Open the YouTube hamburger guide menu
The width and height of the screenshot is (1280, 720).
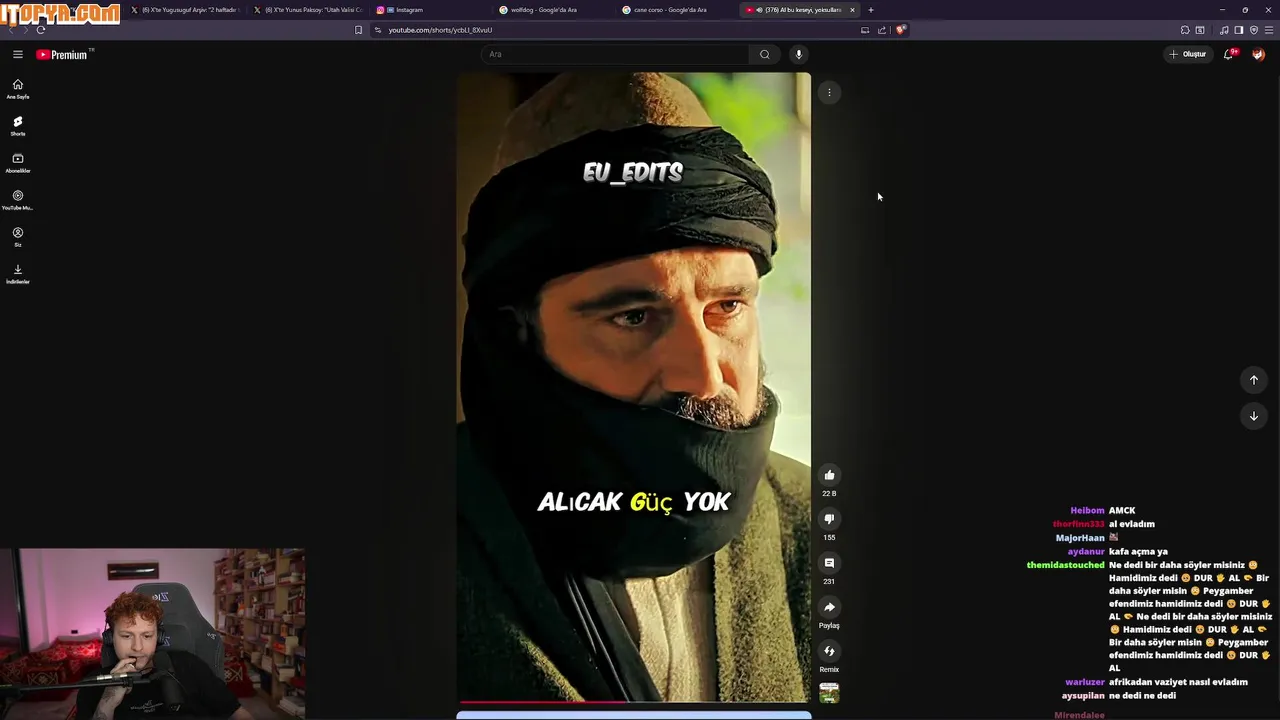[18, 54]
